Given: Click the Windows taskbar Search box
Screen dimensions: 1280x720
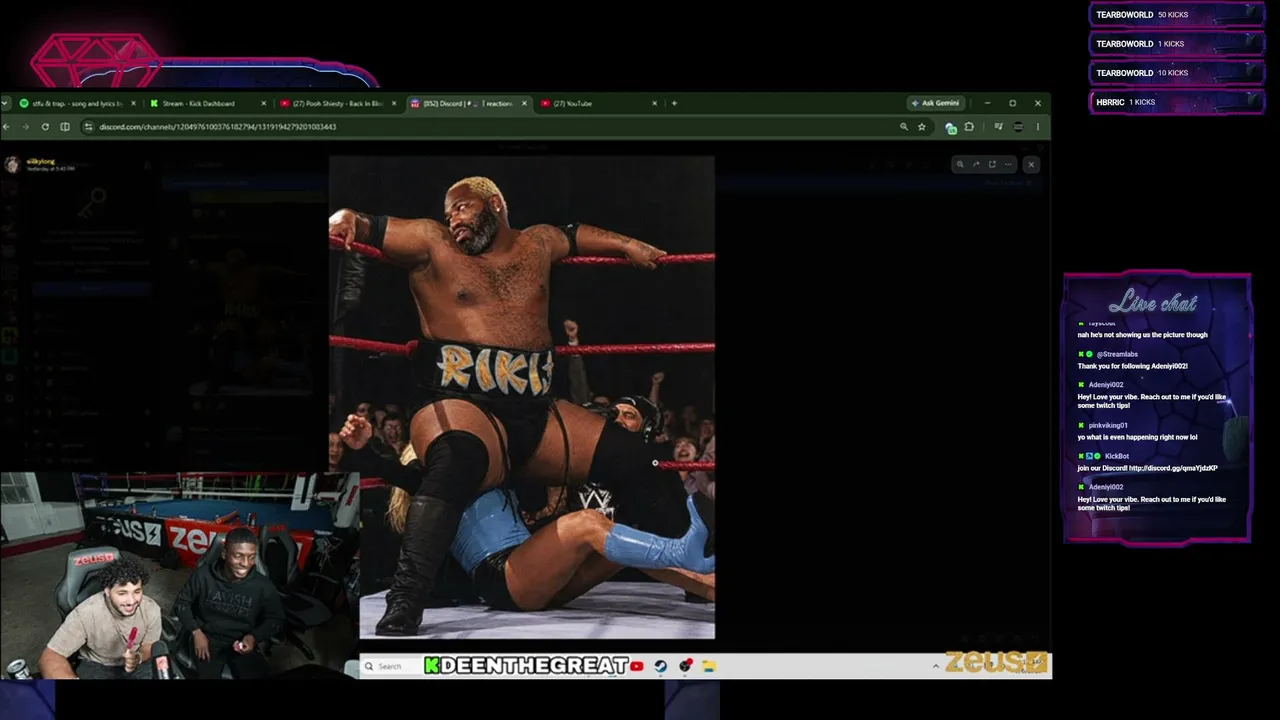Looking at the screenshot, I should [x=391, y=666].
